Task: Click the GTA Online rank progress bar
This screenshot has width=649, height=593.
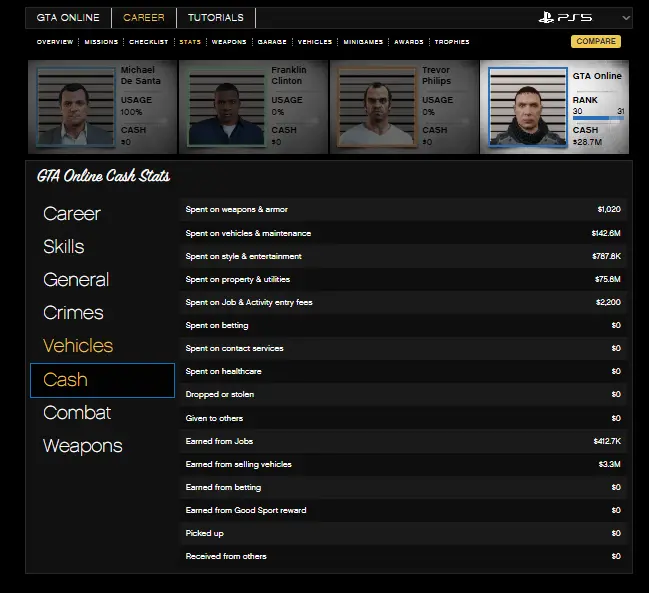Action: point(598,119)
